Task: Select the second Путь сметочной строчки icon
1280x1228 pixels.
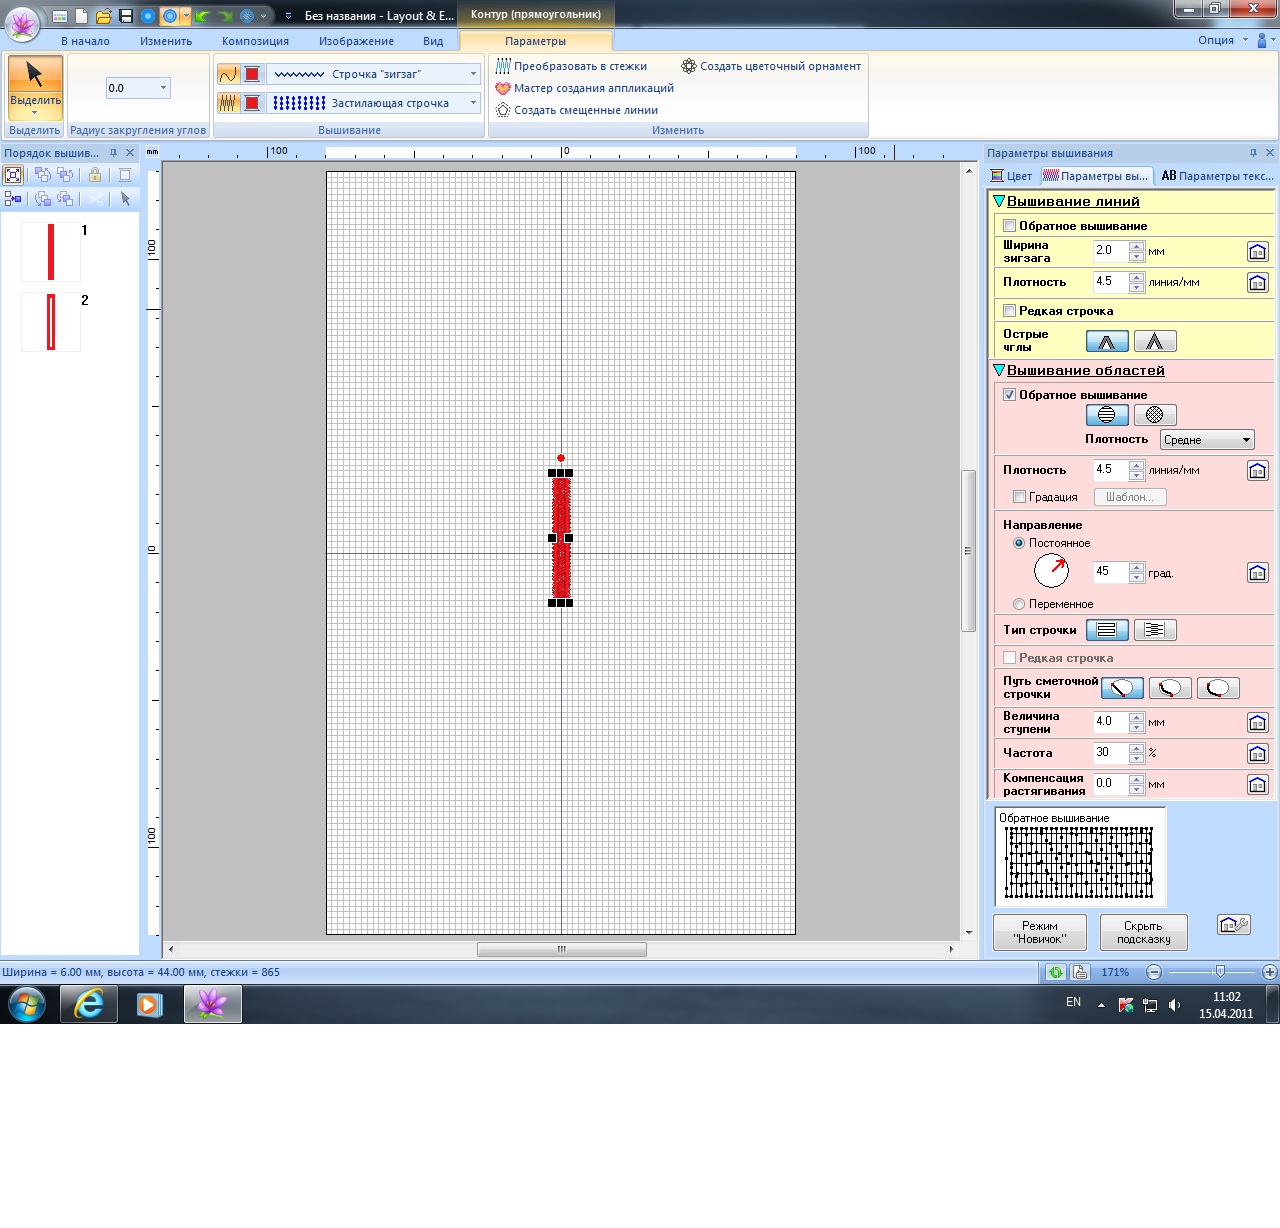Action: 1169,688
